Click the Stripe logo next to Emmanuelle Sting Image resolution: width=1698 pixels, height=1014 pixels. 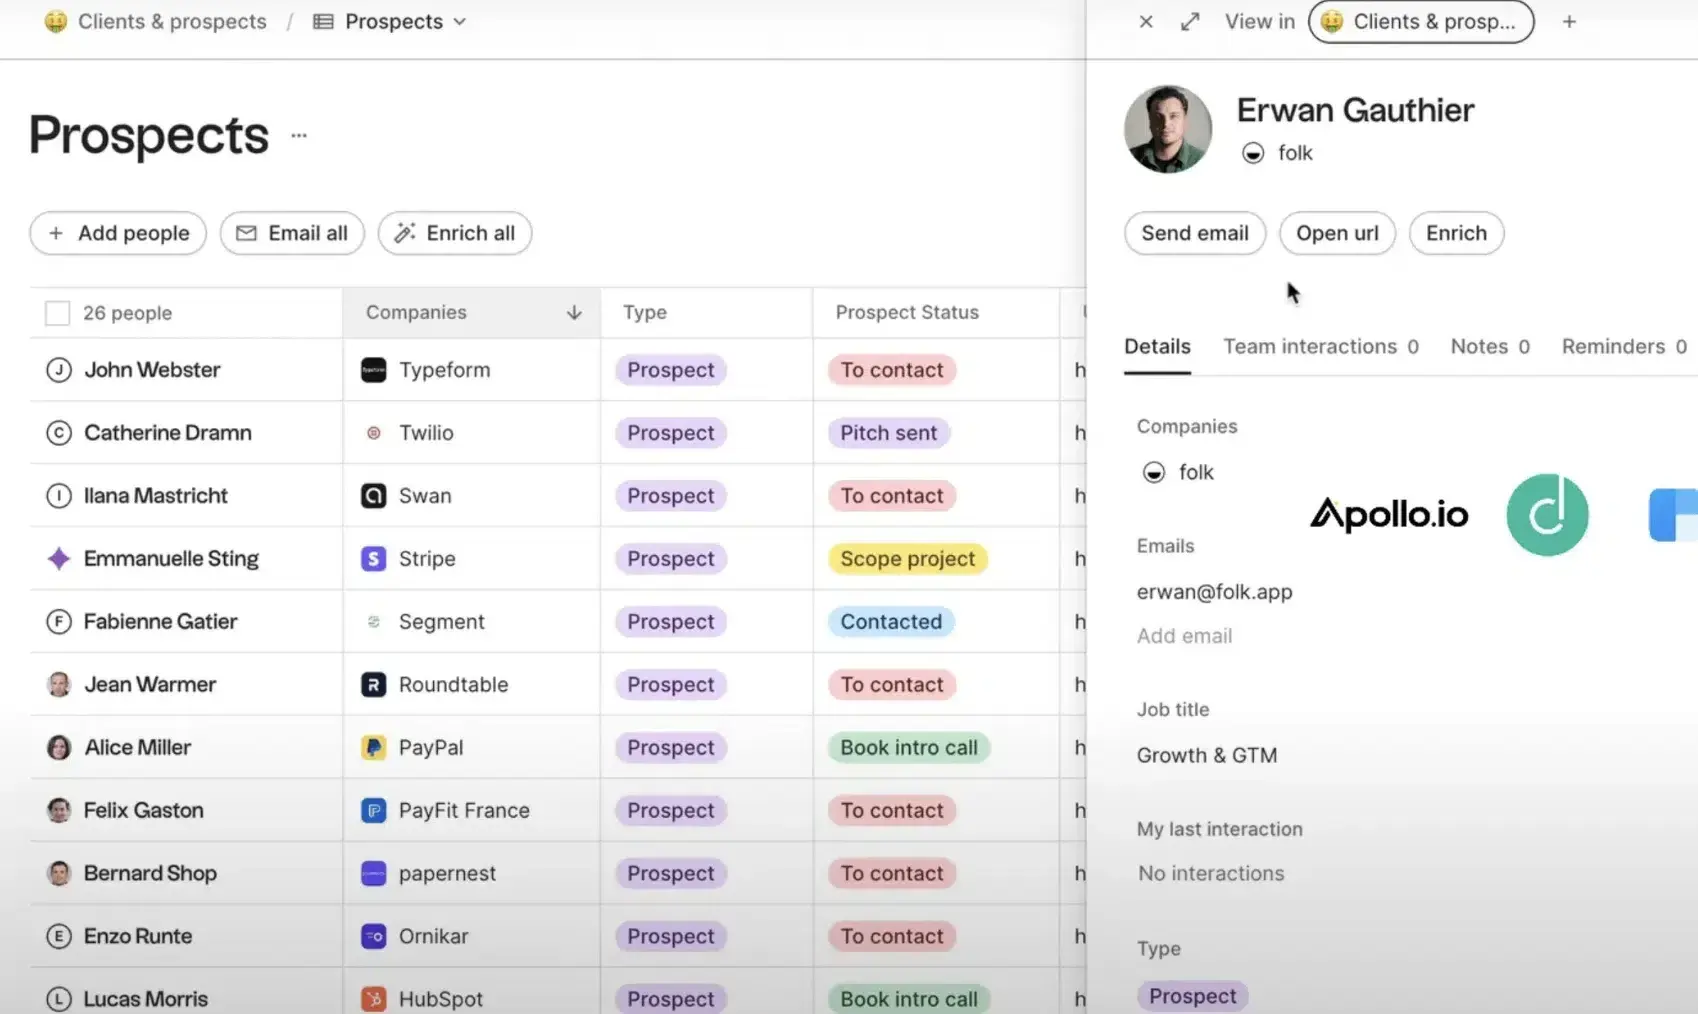373,558
